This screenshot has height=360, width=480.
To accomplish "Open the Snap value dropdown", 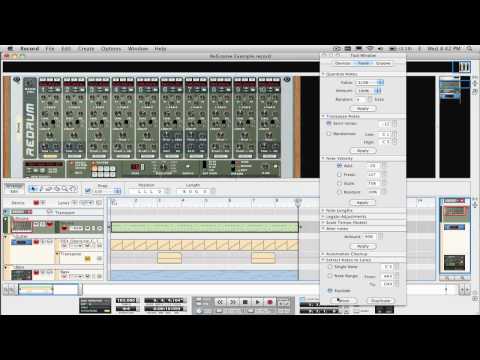I will pos(107,191).
